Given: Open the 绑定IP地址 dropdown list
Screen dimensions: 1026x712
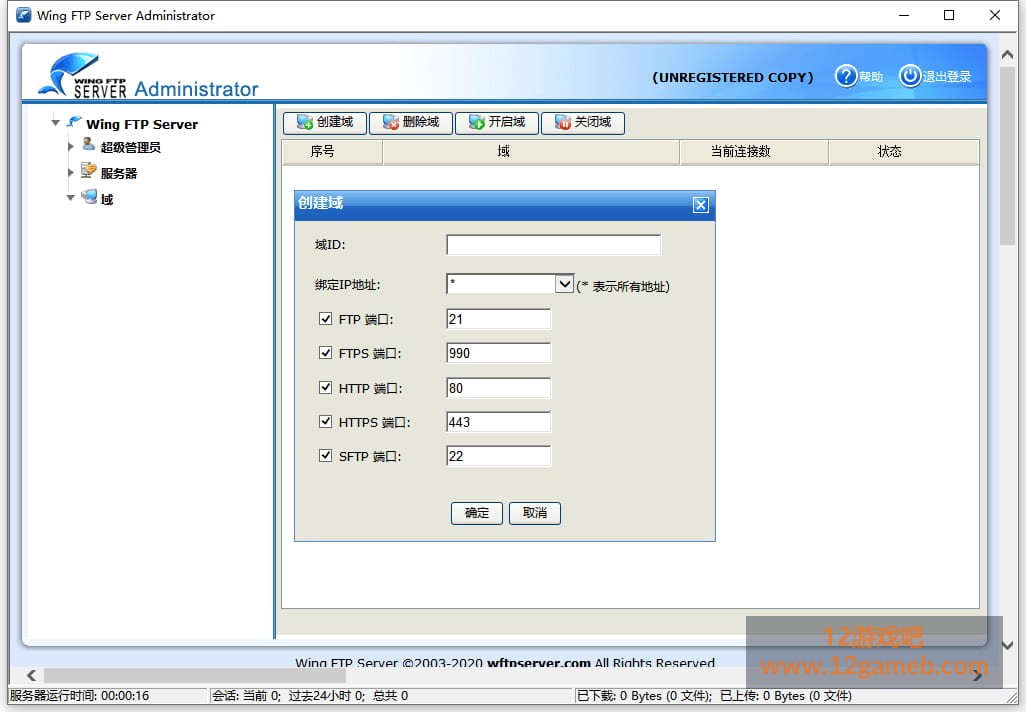Looking at the screenshot, I should click(x=564, y=284).
